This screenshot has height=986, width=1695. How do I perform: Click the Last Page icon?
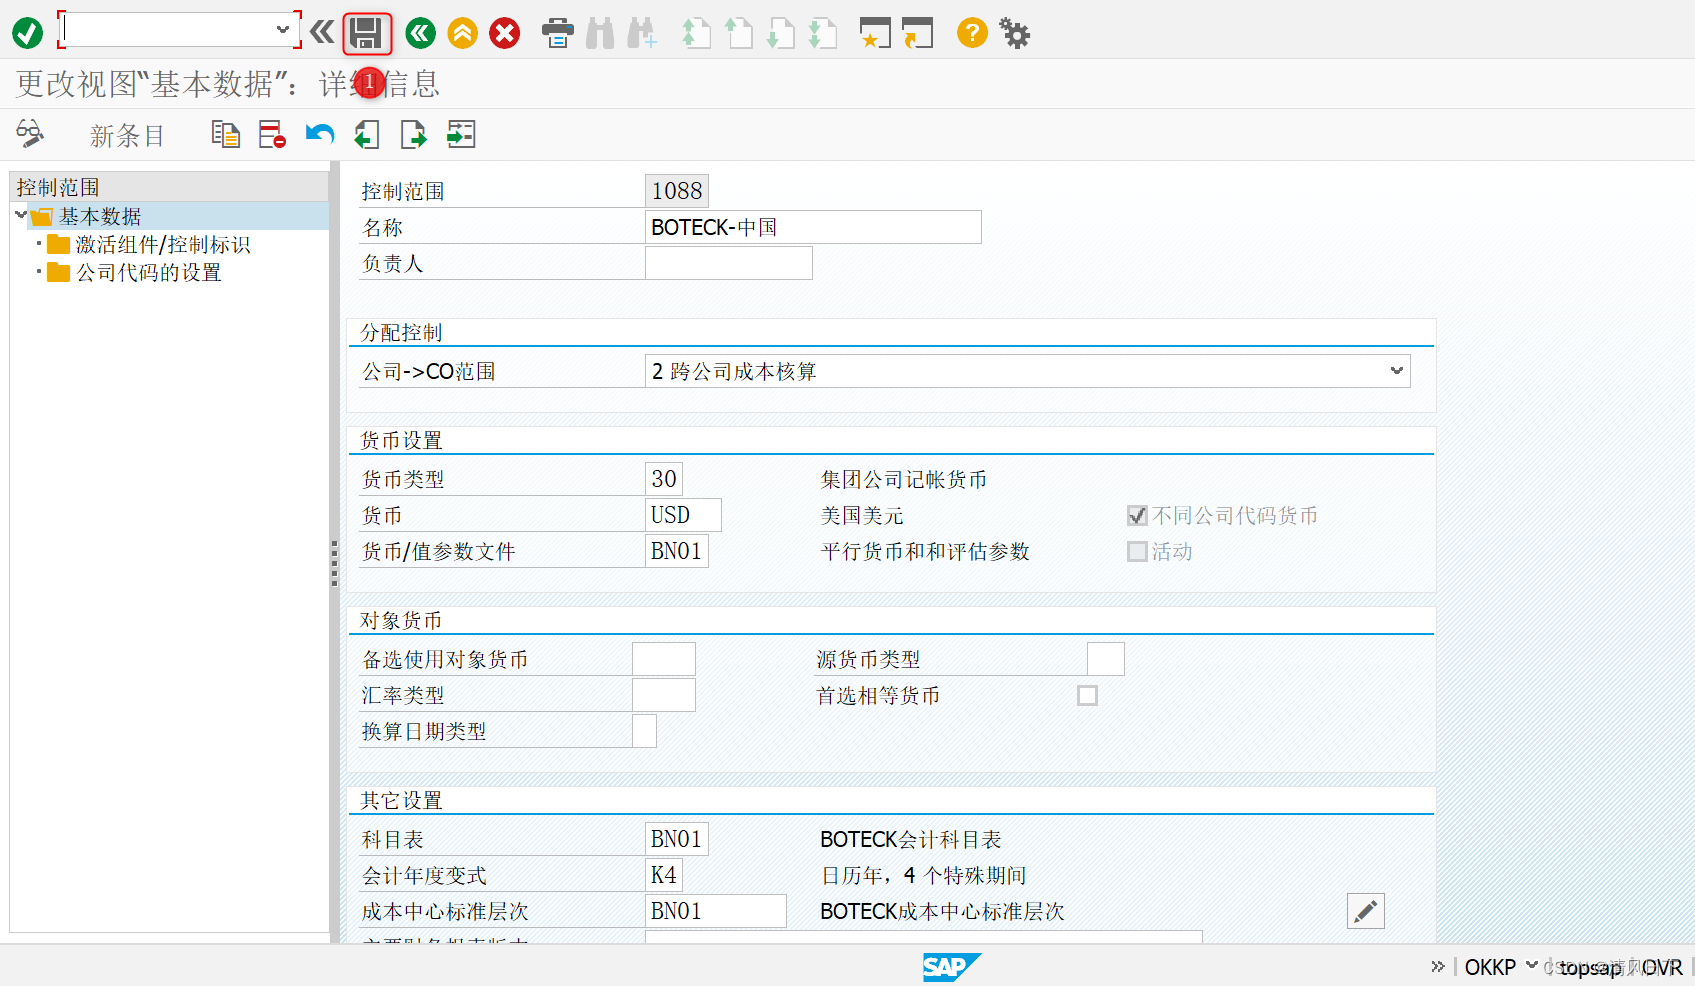point(822,33)
